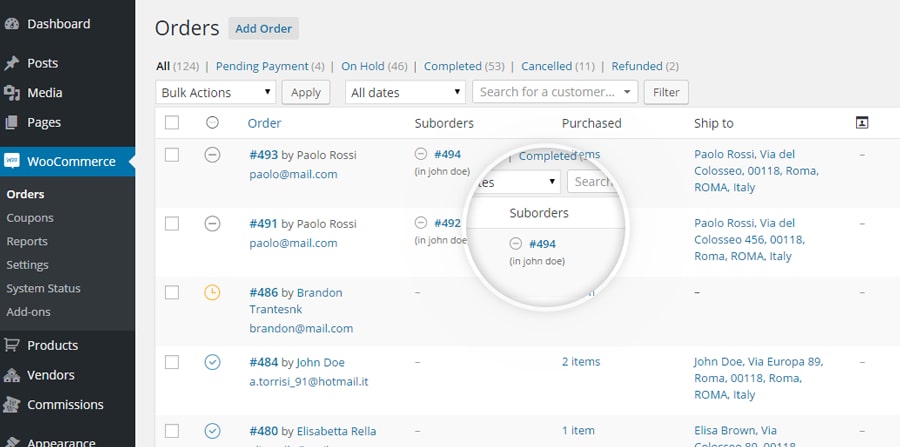Image resolution: width=900 pixels, height=447 pixels.
Task: Filter by Pending Payment orders
Action: [x=262, y=67]
